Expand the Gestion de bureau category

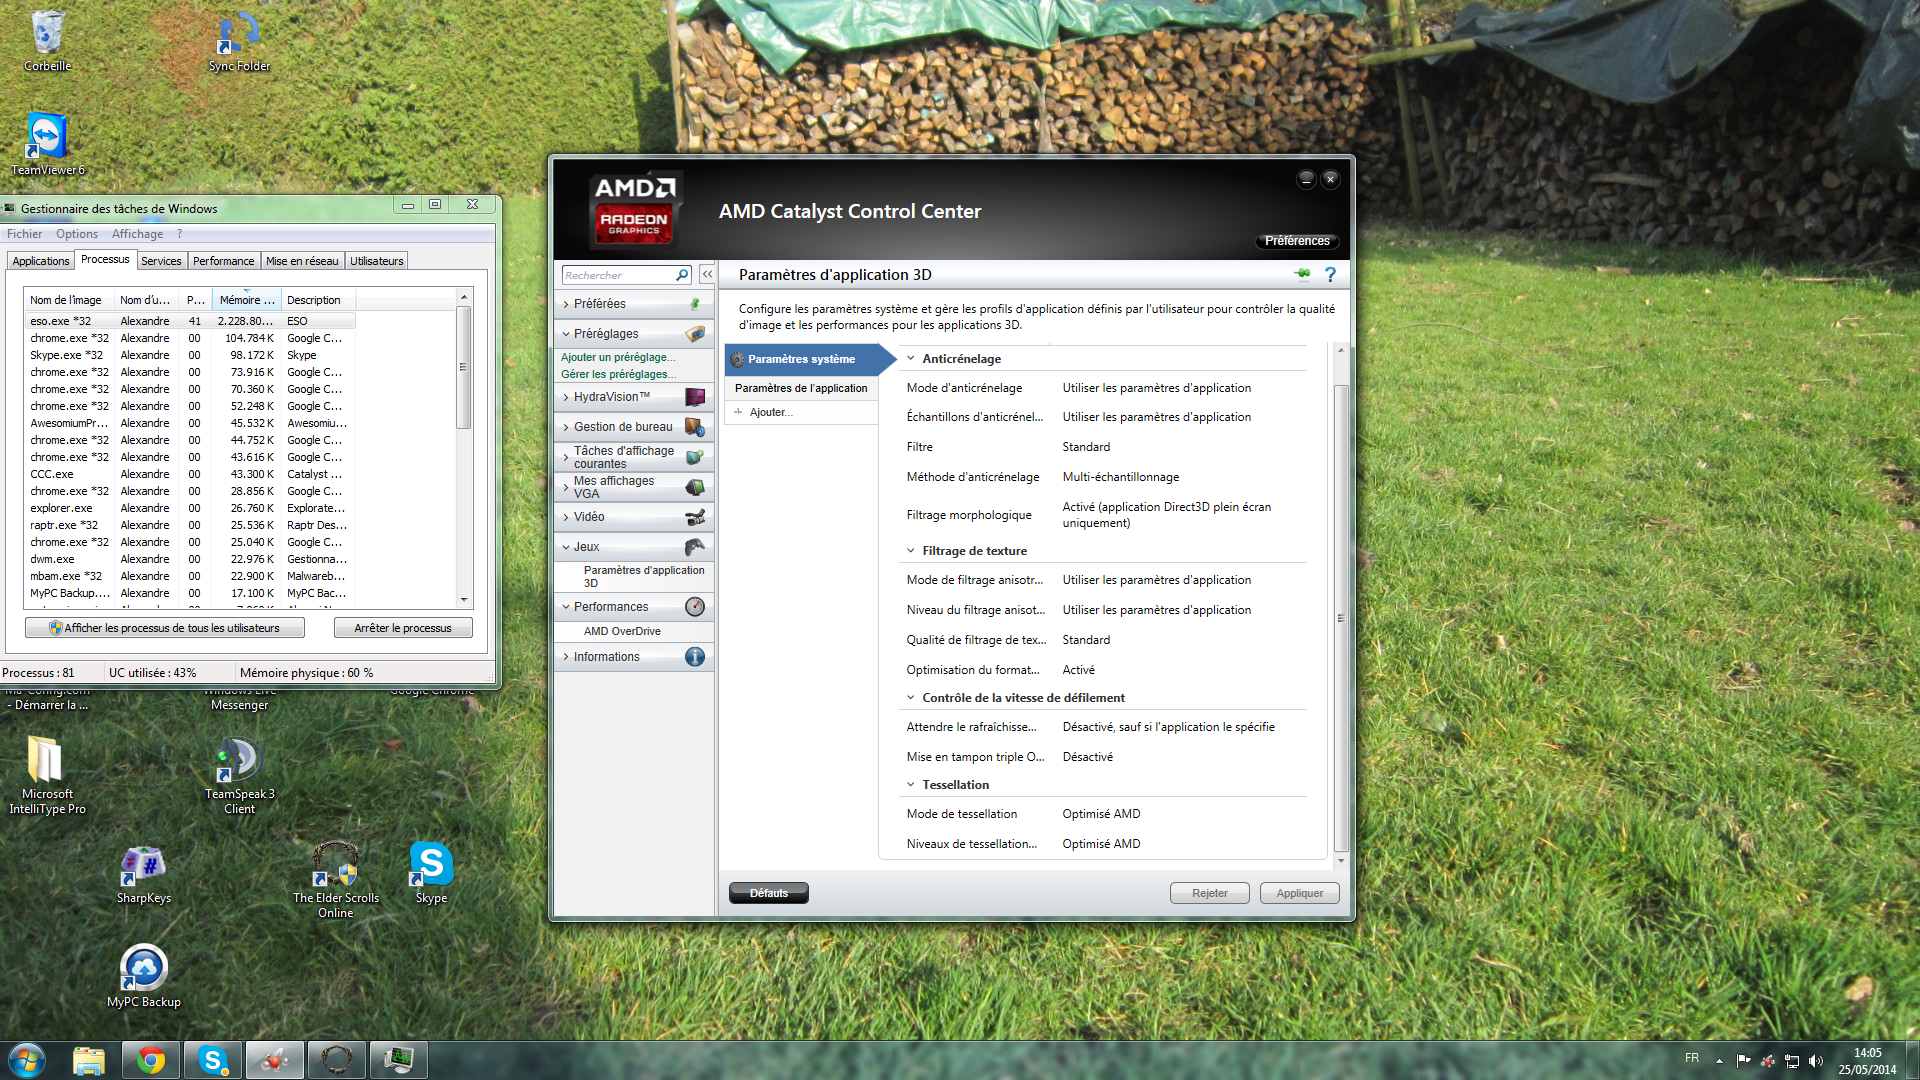[622, 427]
